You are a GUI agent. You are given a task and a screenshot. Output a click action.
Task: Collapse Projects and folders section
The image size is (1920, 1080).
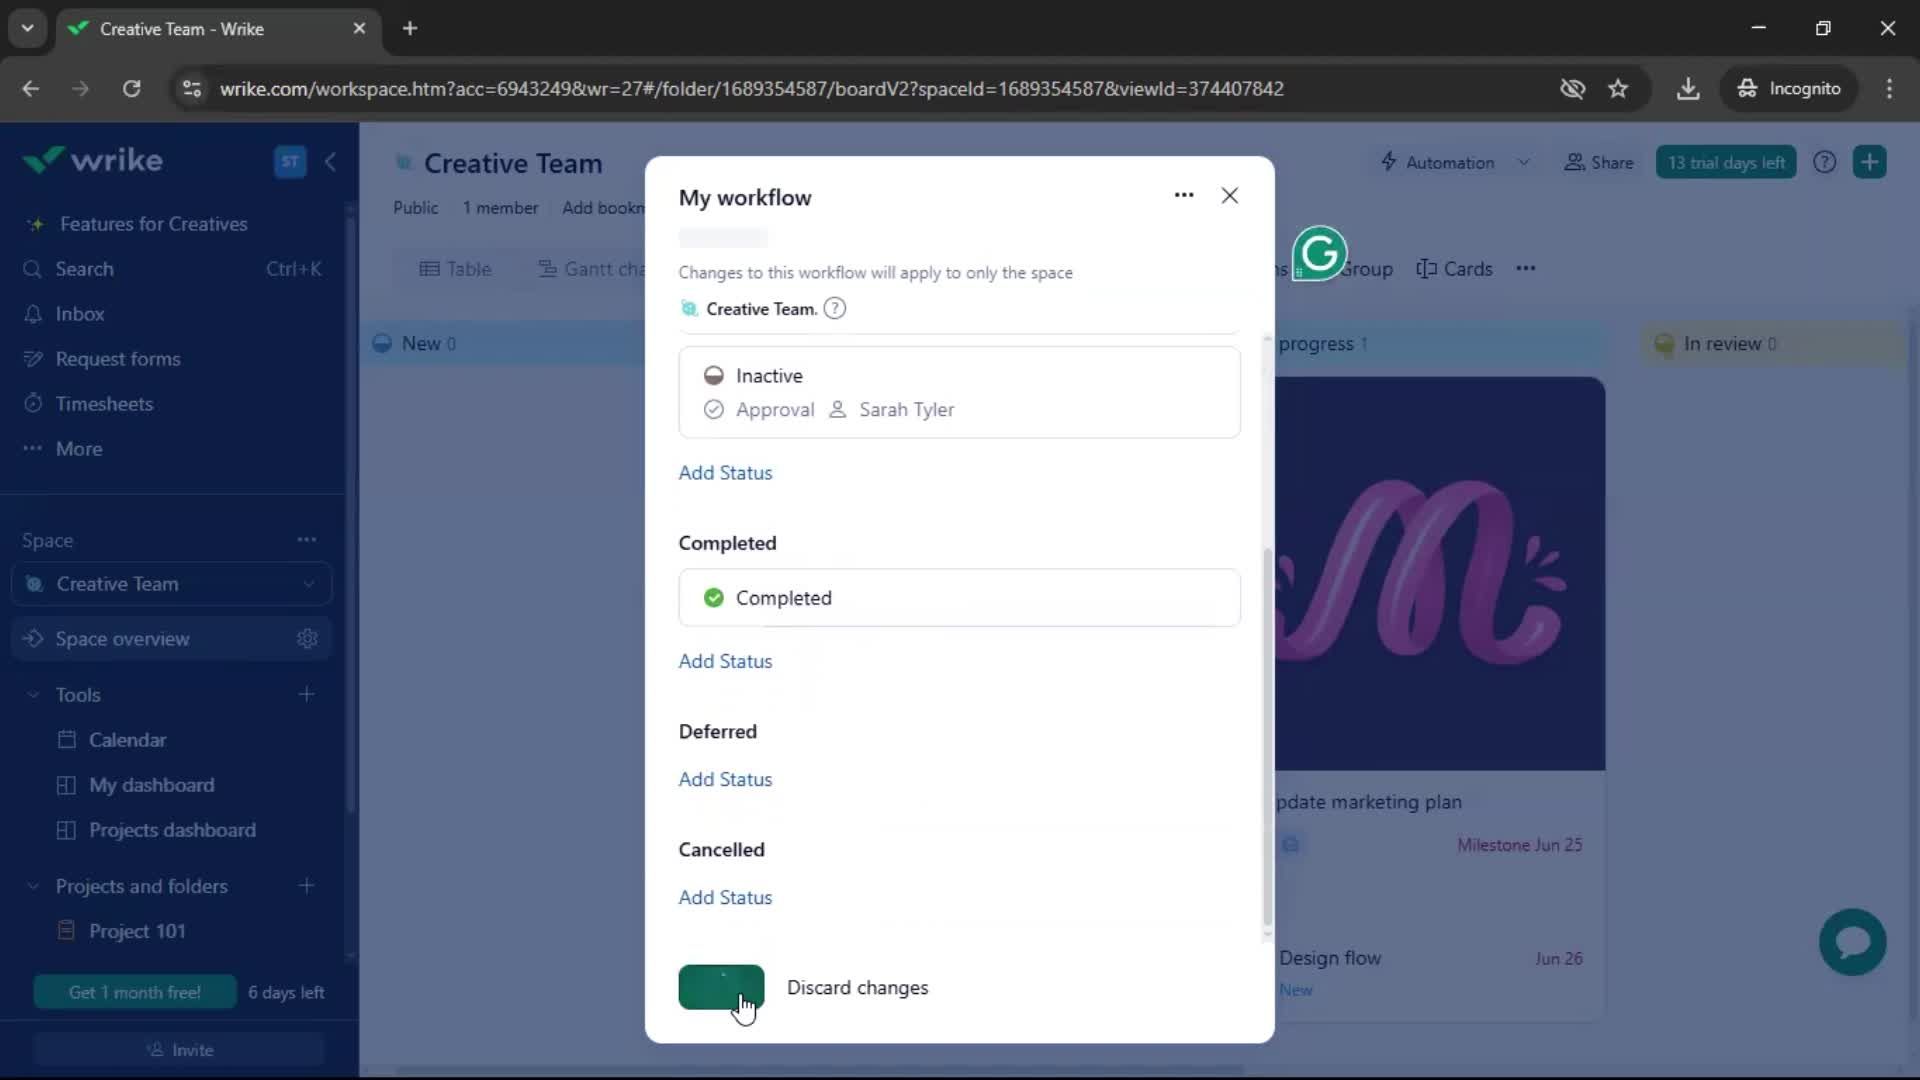[x=33, y=887]
